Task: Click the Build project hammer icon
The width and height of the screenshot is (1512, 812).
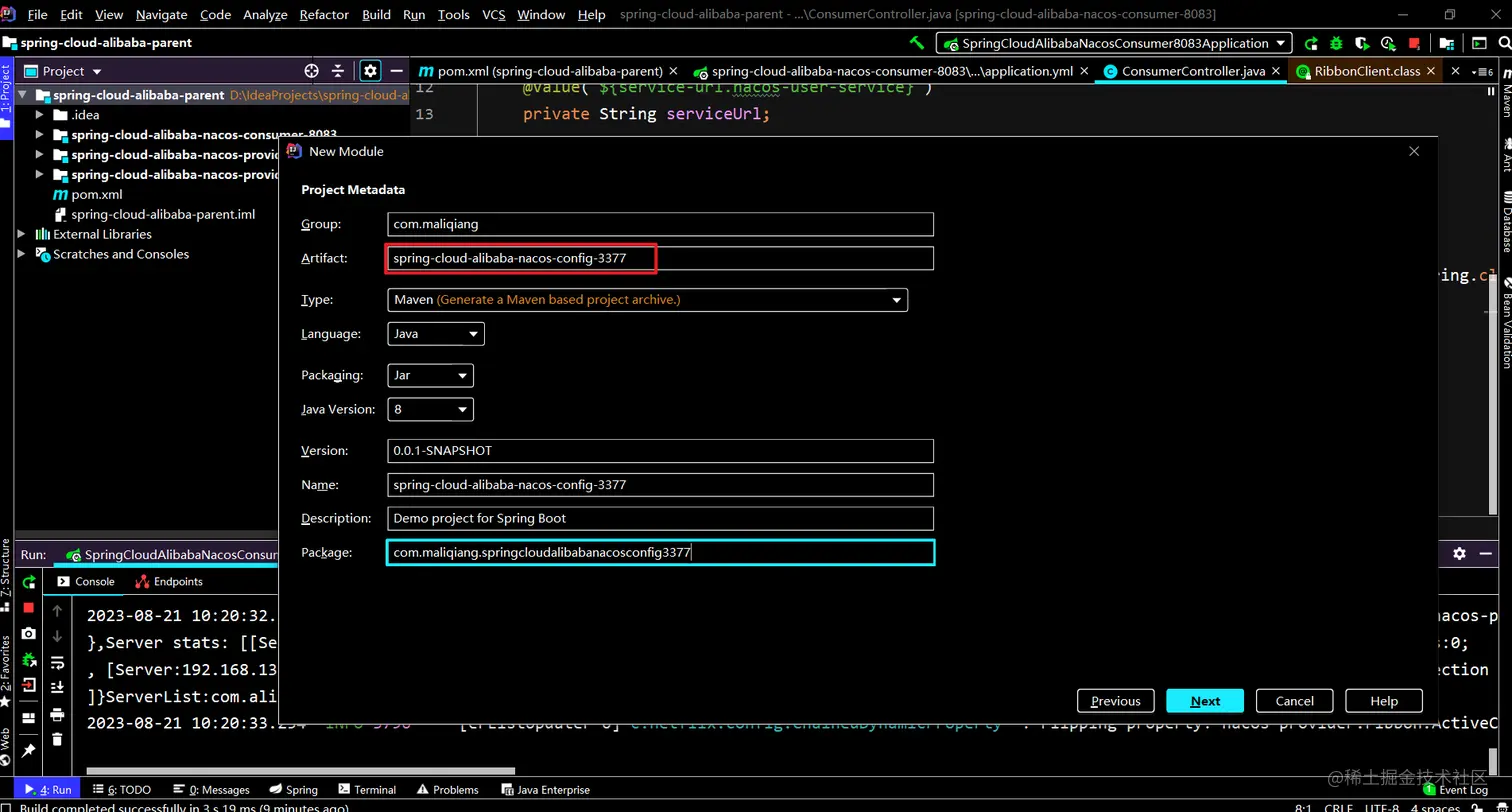Action: click(916, 43)
